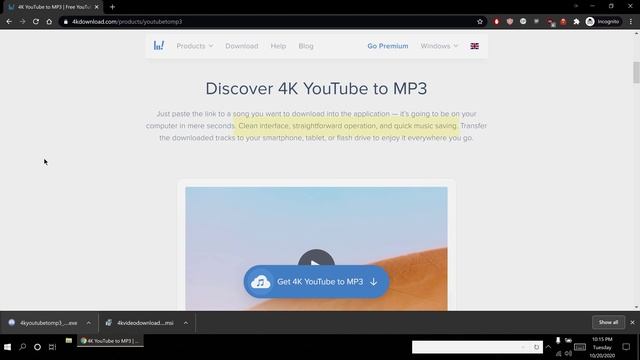The width and height of the screenshot is (640, 360).
Task: Click the page vertical scrollbar thumb
Action: click(636, 72)
